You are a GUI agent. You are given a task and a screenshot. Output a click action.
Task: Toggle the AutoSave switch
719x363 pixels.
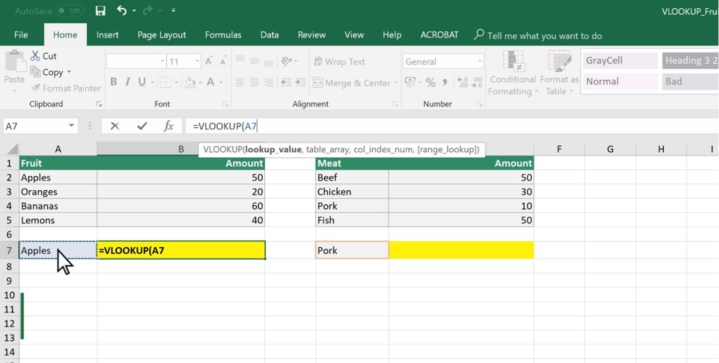[x=70, y=11]
